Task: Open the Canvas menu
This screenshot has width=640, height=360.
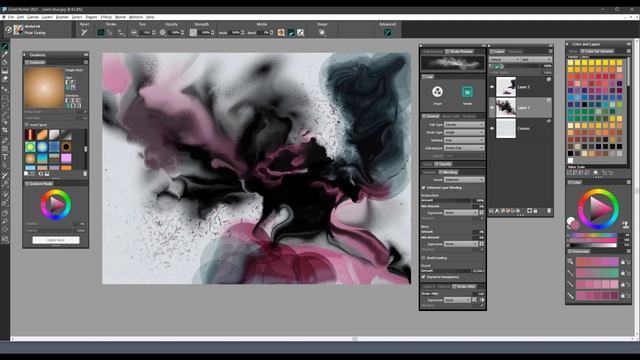Action: coord(33,17)
